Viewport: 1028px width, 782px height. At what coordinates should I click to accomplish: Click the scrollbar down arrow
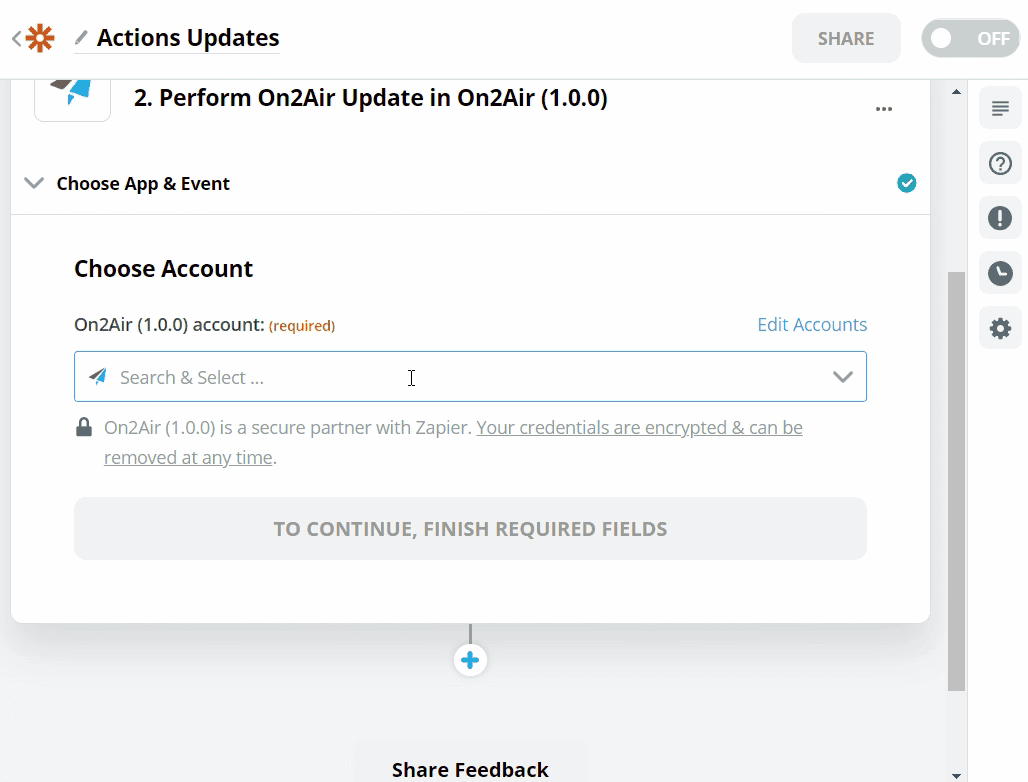(x=957, y=774)
